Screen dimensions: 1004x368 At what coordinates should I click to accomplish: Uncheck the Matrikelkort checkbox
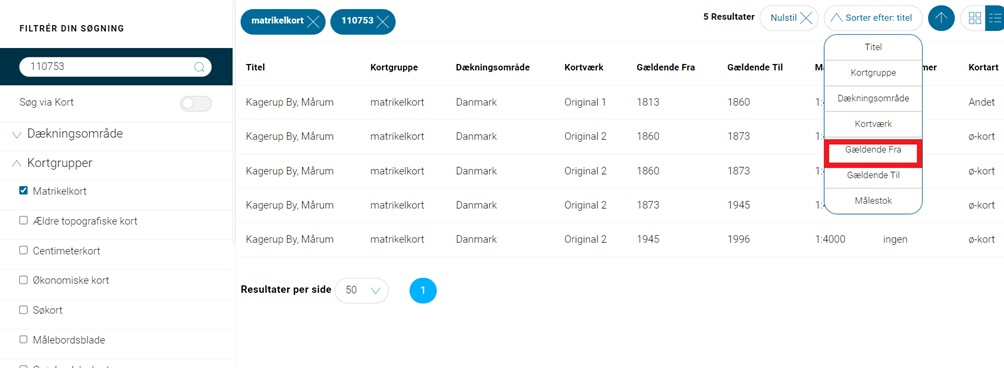point(24,191)
